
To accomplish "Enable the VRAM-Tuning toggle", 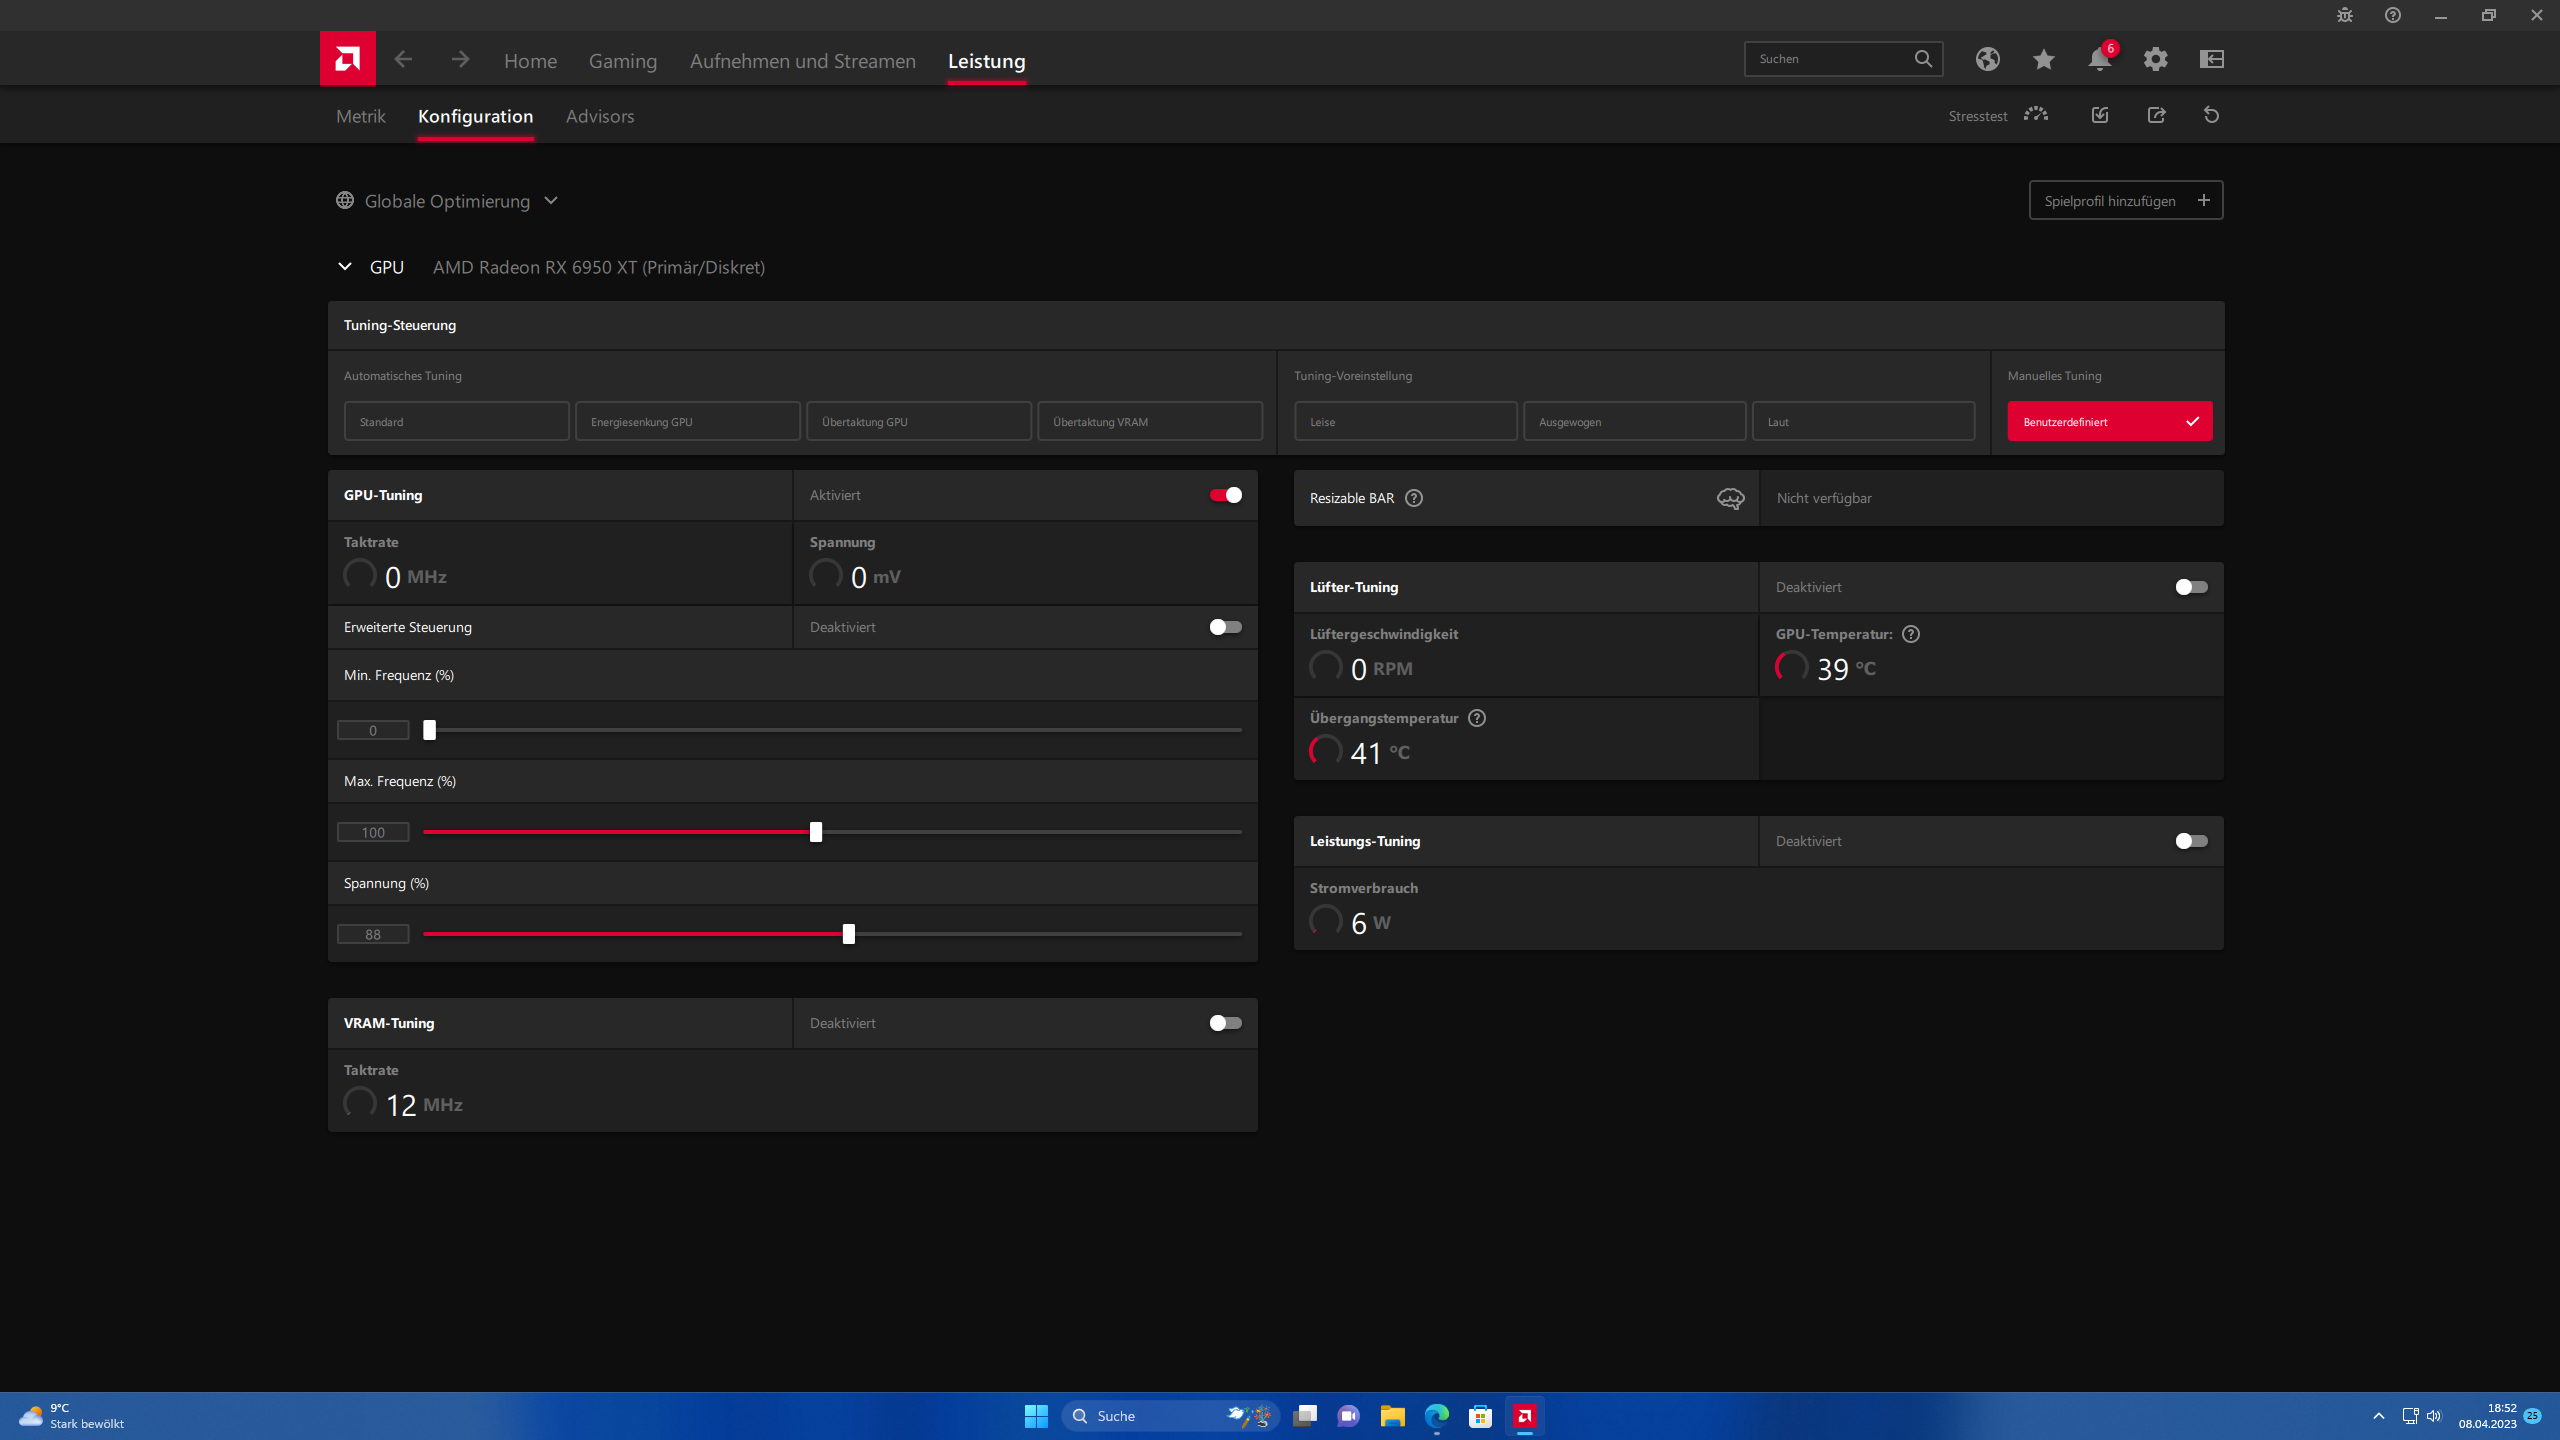I will tap(1225, 1023).
